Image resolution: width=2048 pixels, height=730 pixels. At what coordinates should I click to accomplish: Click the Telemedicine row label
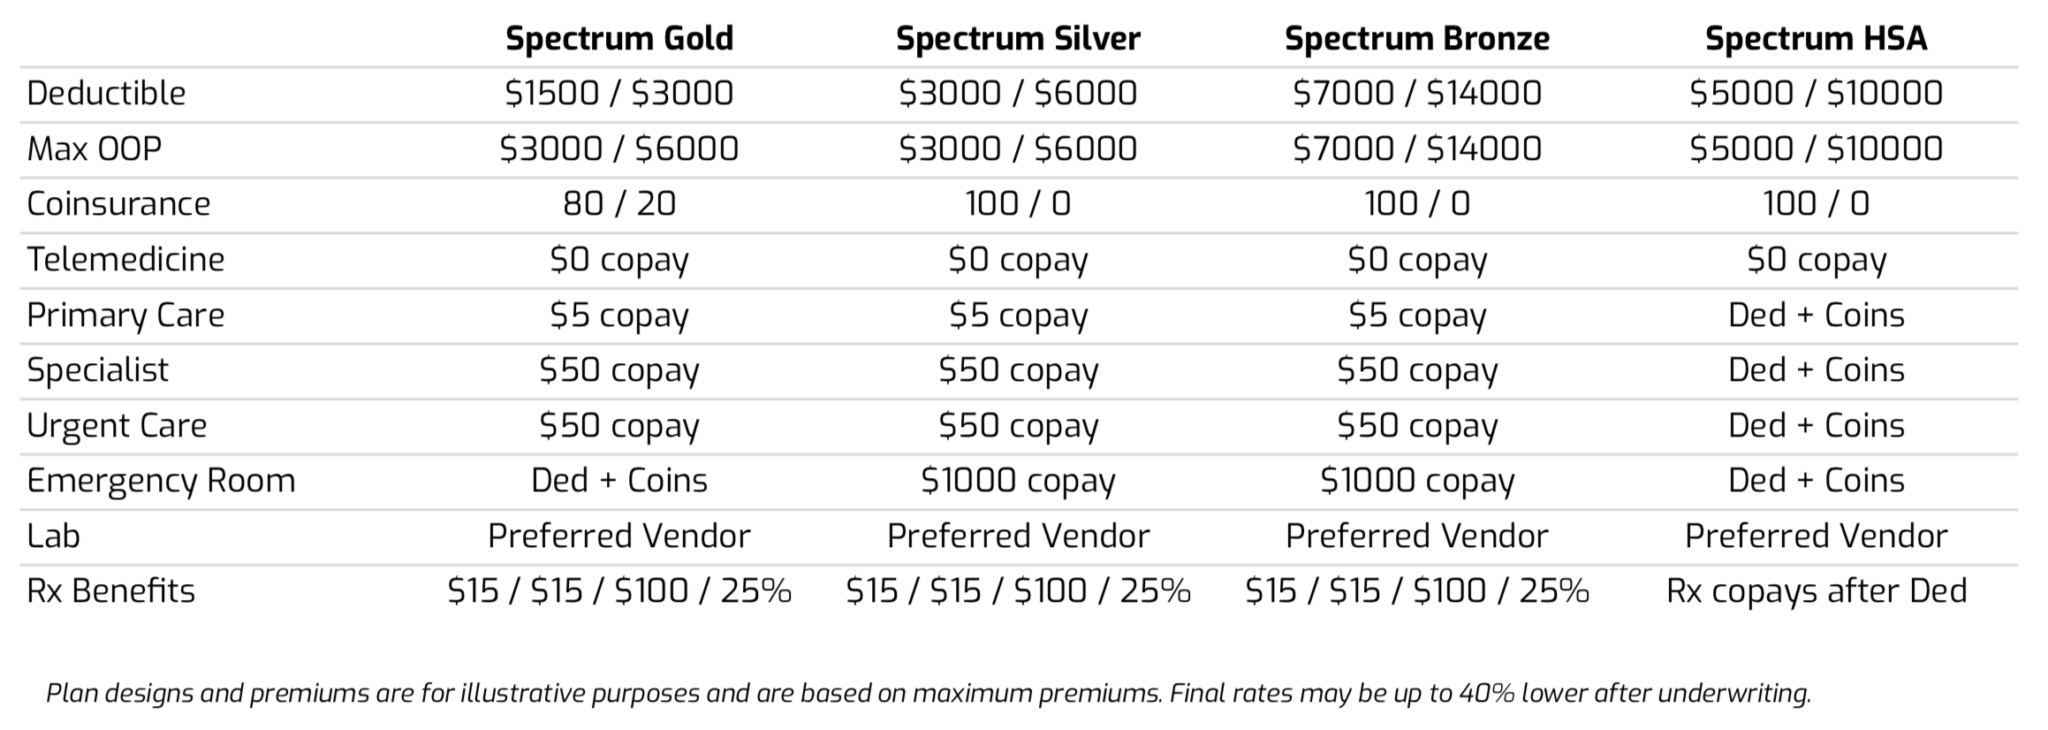coord(125,260)
